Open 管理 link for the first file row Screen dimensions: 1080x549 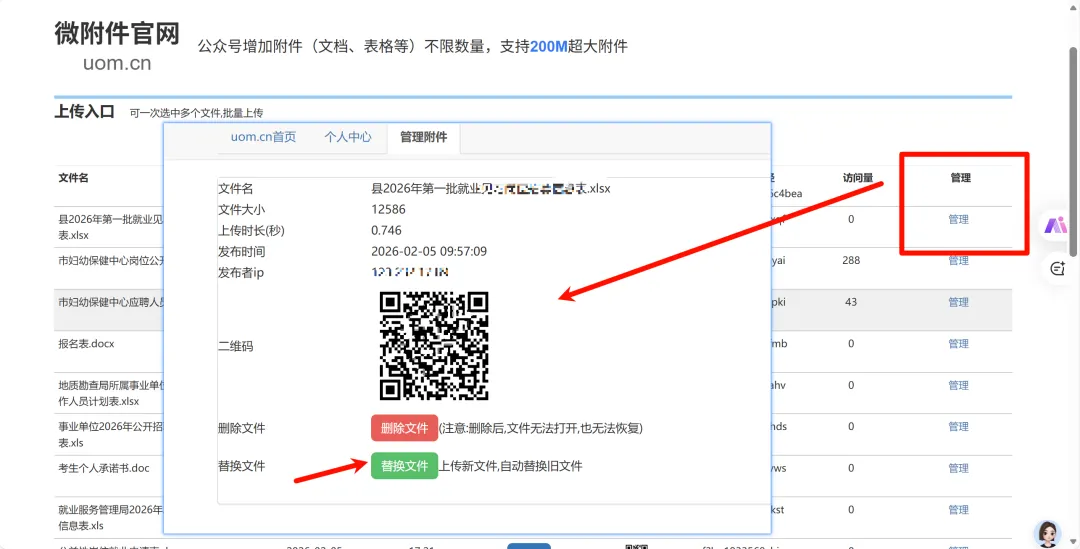[958, 219]
